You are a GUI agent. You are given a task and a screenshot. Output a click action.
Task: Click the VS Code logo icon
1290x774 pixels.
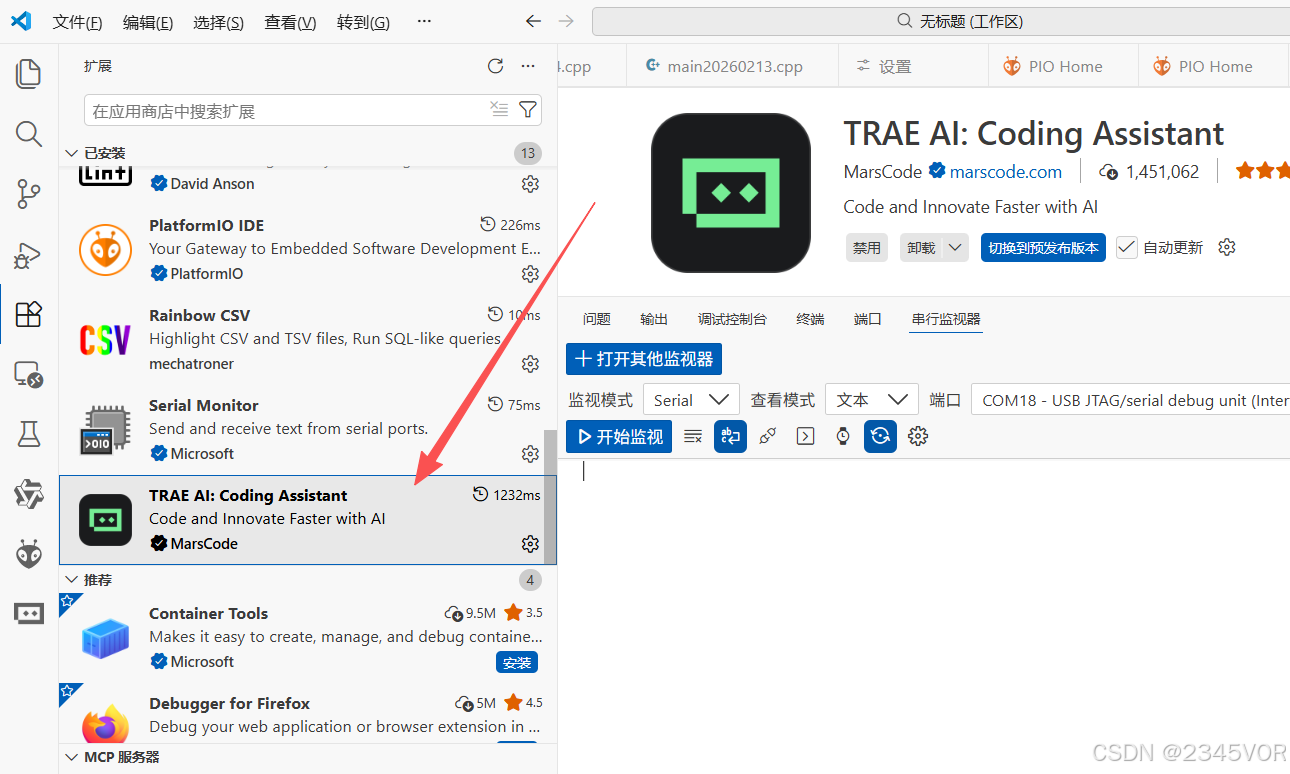(x=21, y=21)
